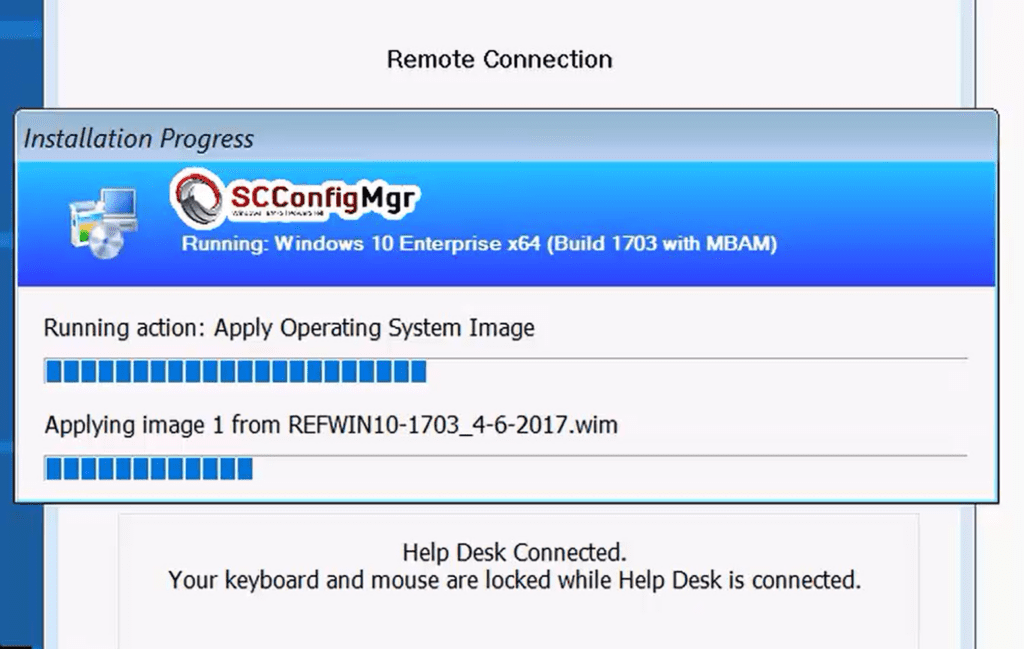The width and height of the screenshot is (1024, 649).
Task: Click the Help Desk message panel box
Action: 519,581
